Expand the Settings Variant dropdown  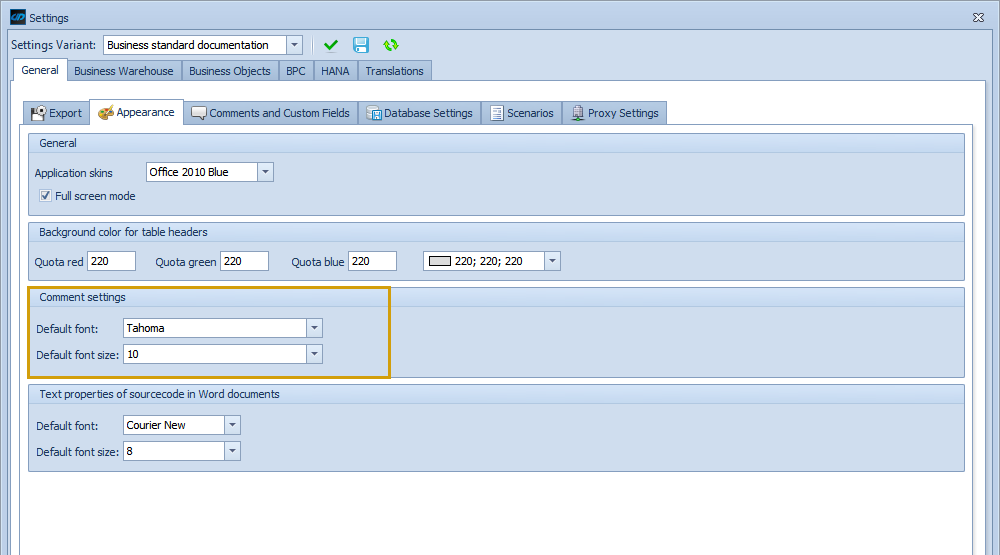pyautogui.click(x=294, y=45)
